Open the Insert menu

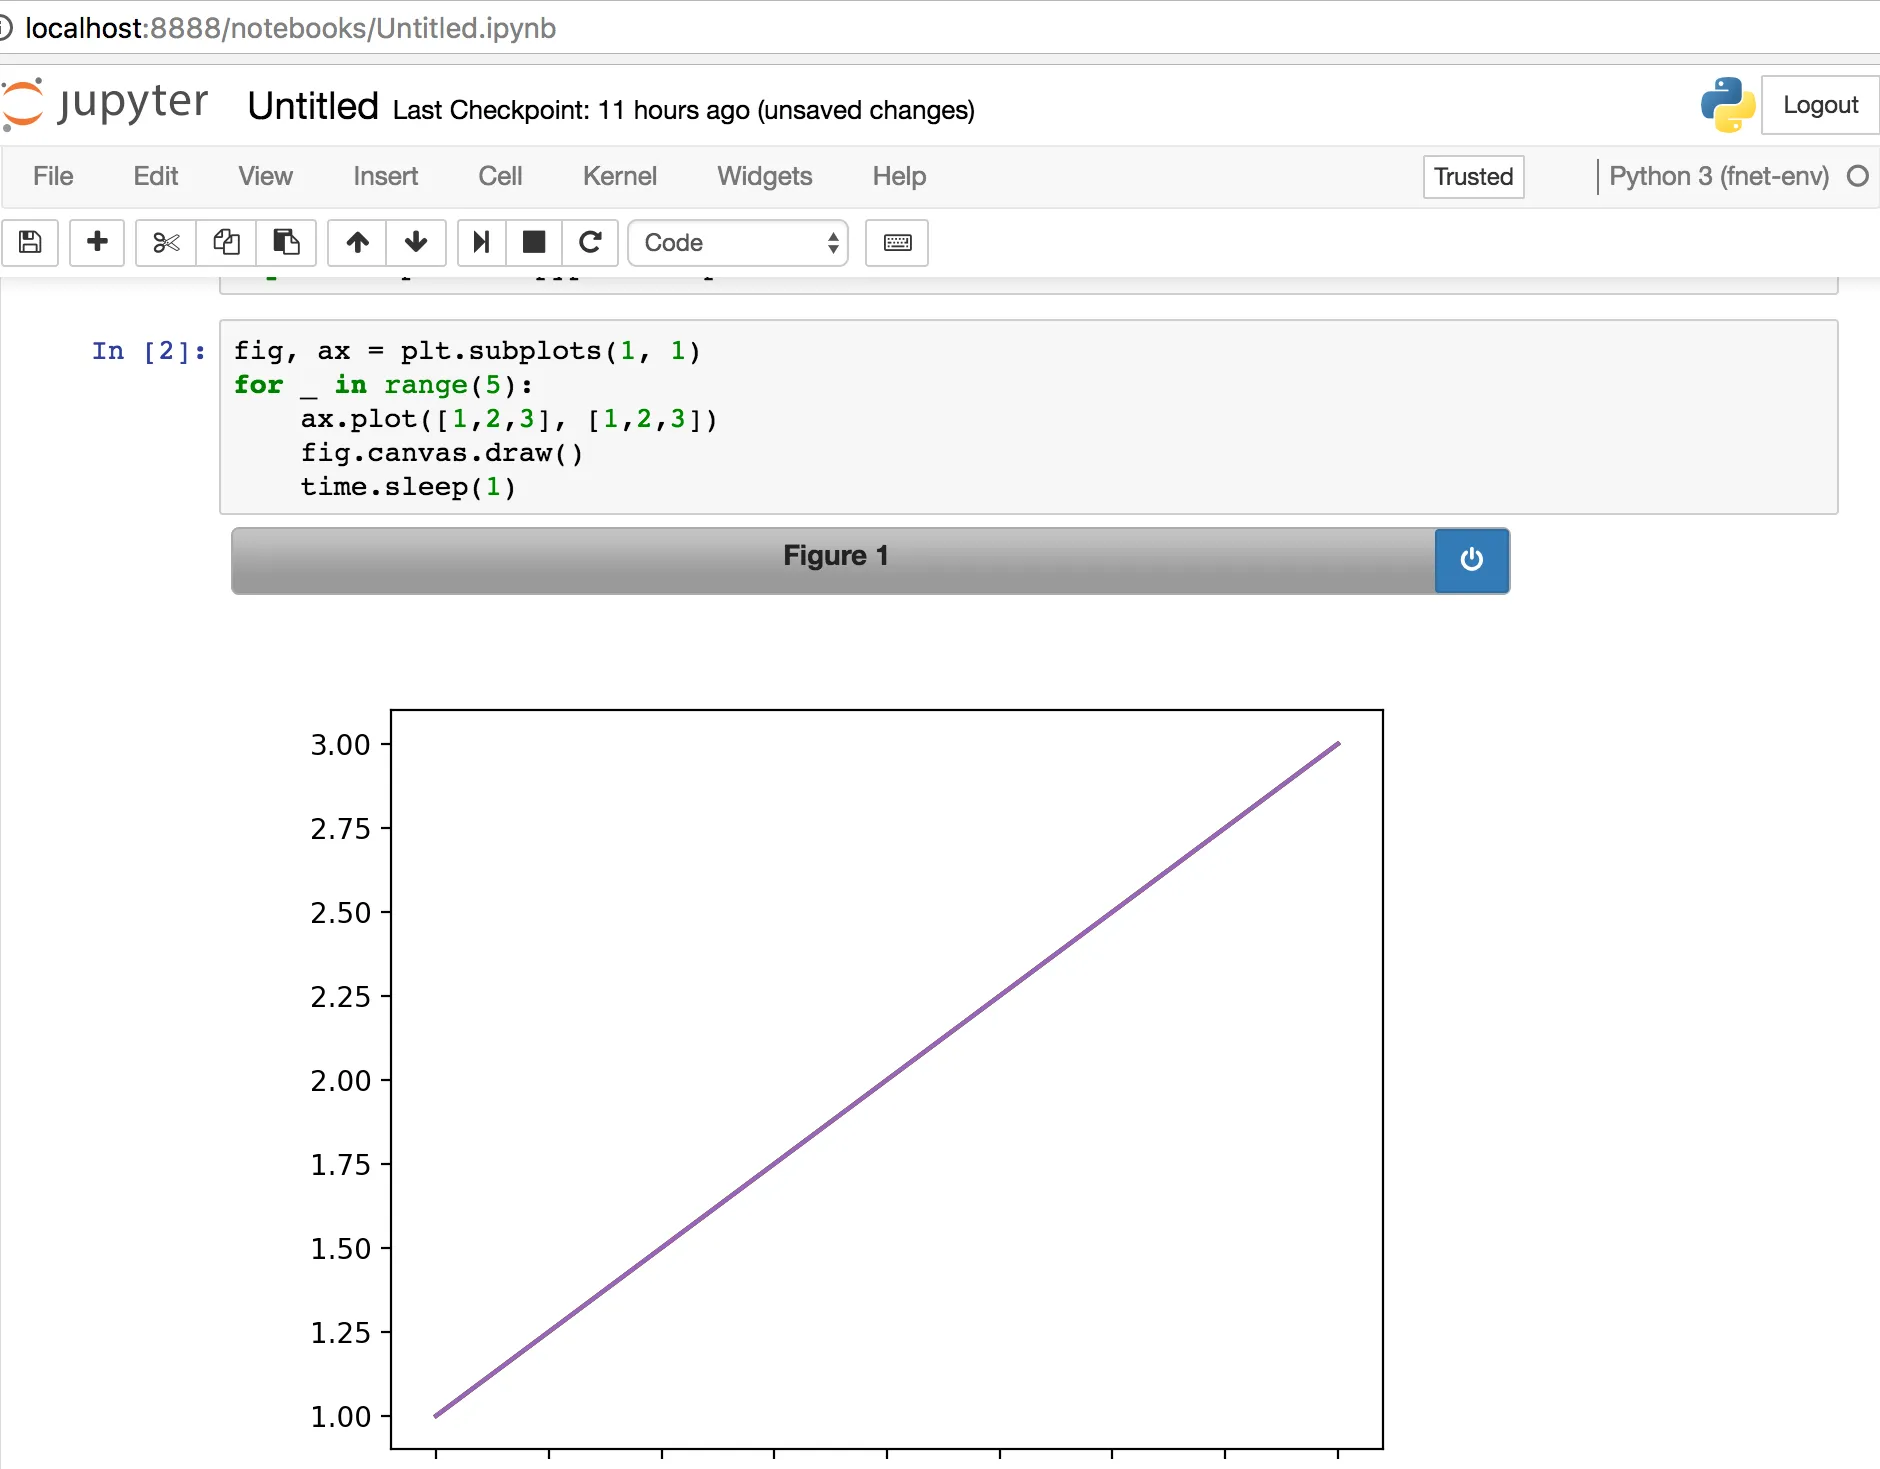[x=385, y=176]
